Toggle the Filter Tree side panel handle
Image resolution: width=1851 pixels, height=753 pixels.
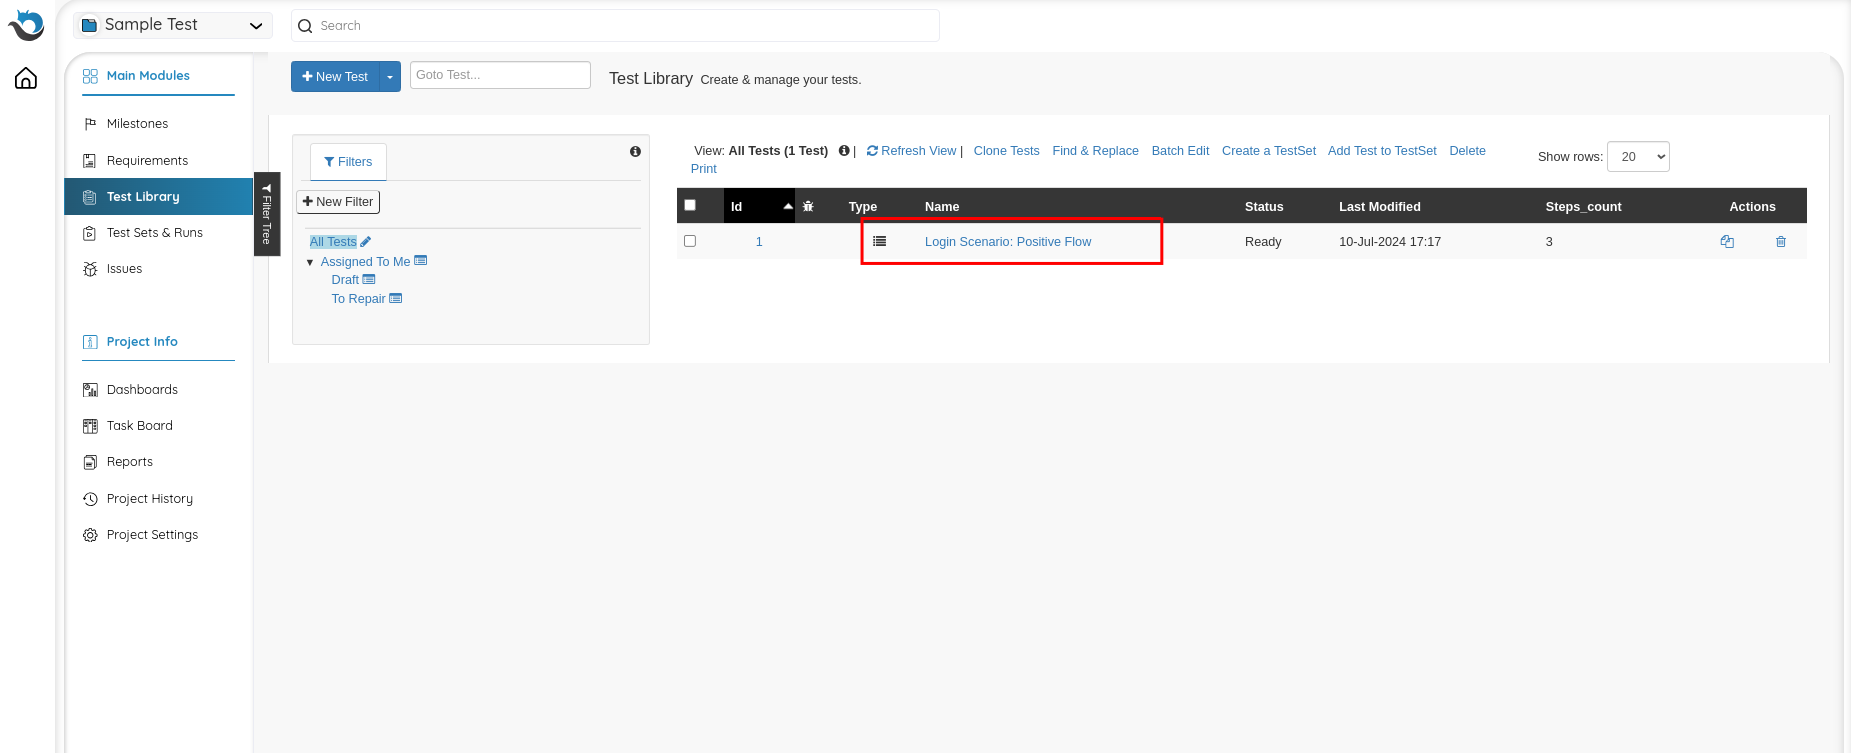click(x=266, y=214)
